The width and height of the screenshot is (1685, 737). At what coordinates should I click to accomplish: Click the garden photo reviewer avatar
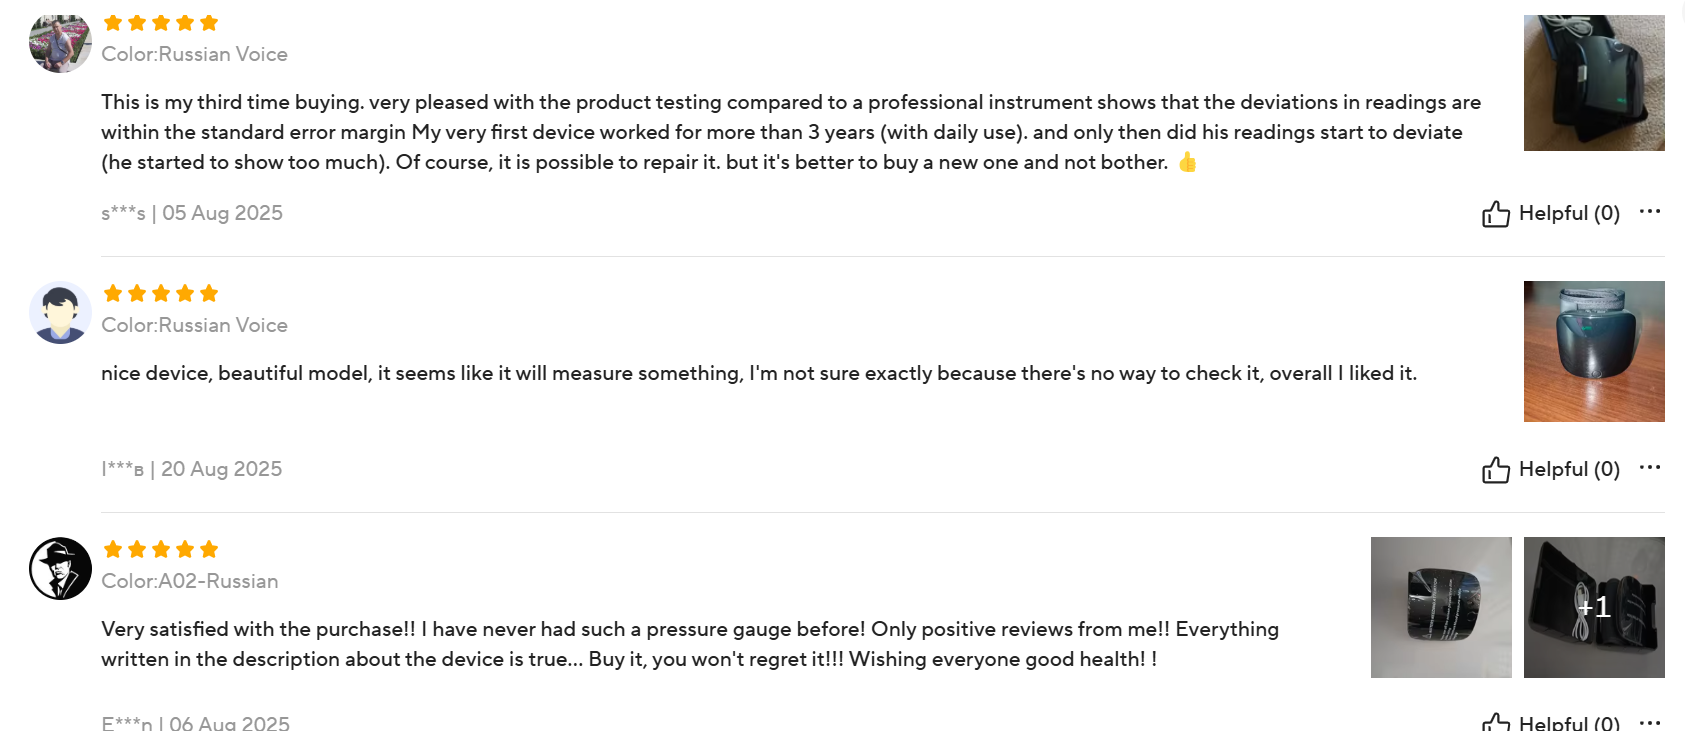(60, 43)
